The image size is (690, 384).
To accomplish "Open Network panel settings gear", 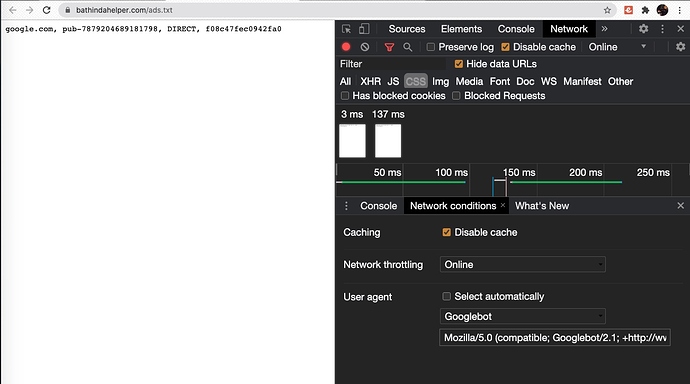I will tap(680, 47).
